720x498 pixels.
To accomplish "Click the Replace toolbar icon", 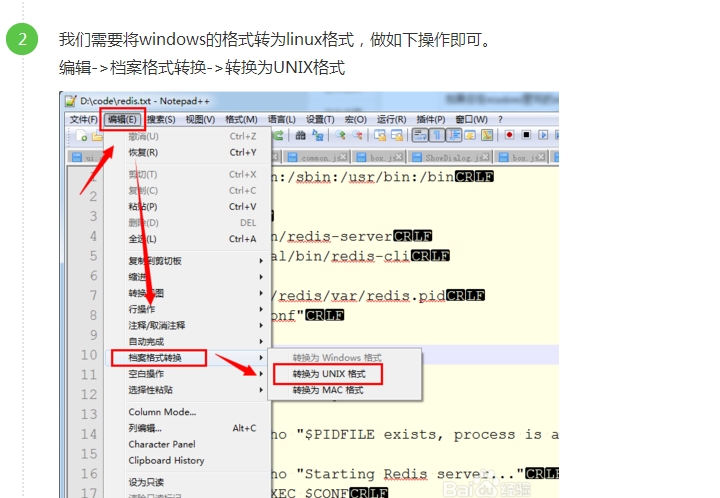I will coord(317,135).
